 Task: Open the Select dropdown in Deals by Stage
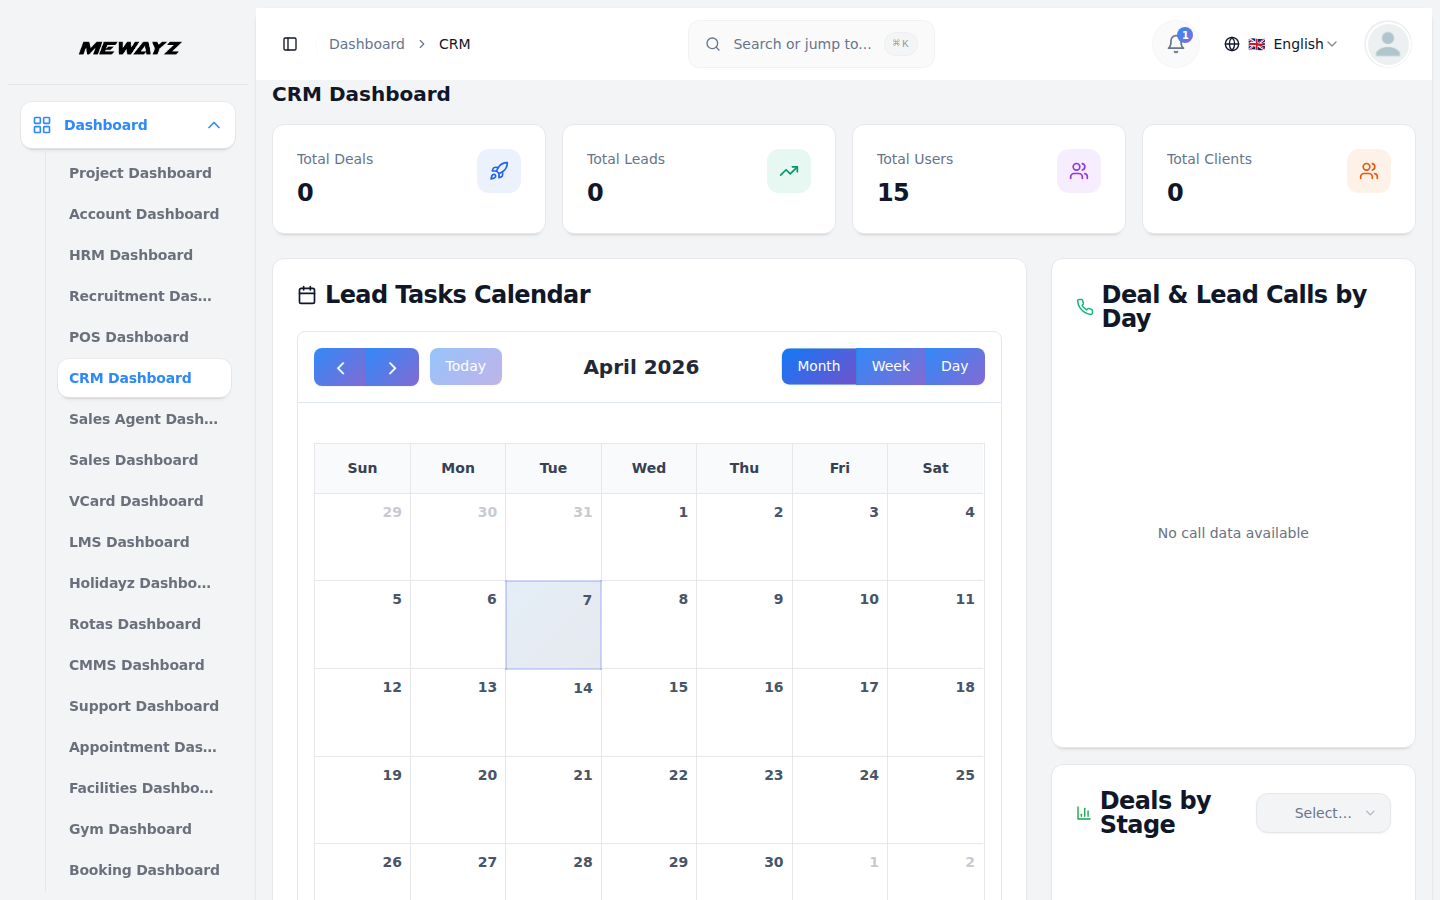point(1323,813)
